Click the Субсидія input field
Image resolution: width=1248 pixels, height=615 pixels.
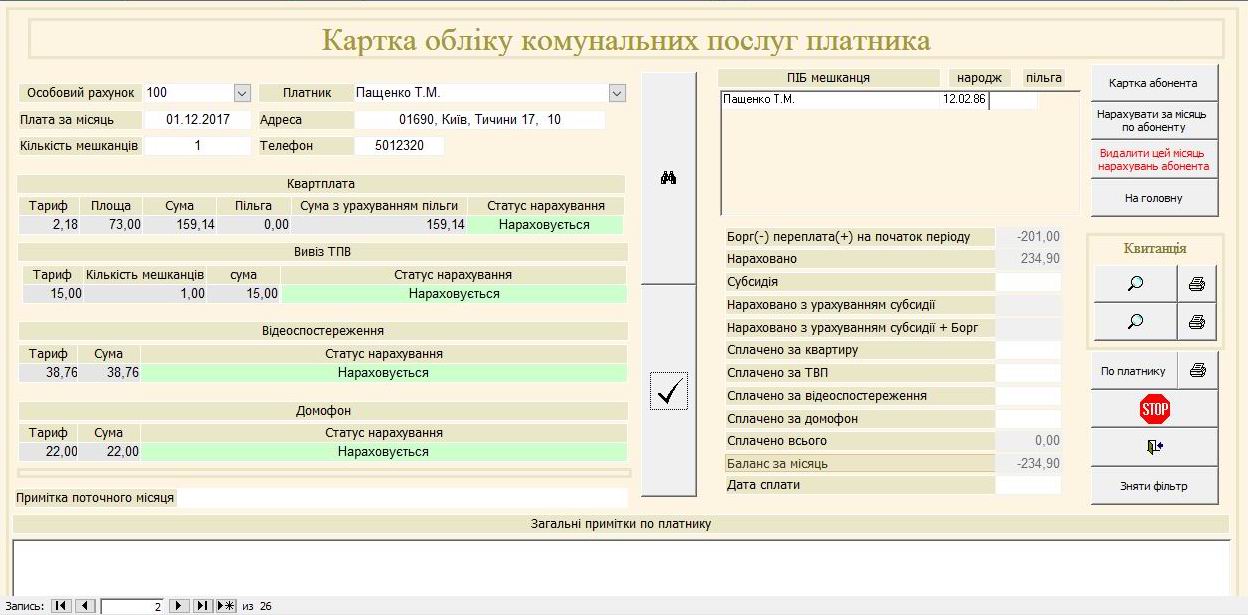pyautogui.click(x=1028, y=282)
